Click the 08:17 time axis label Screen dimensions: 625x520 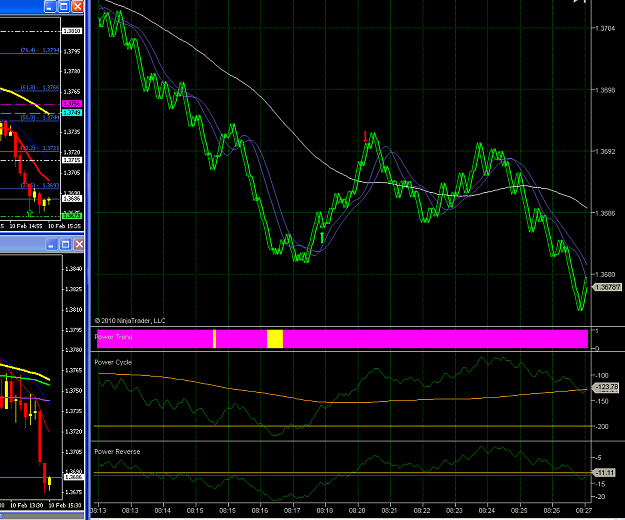coord(292,510)
